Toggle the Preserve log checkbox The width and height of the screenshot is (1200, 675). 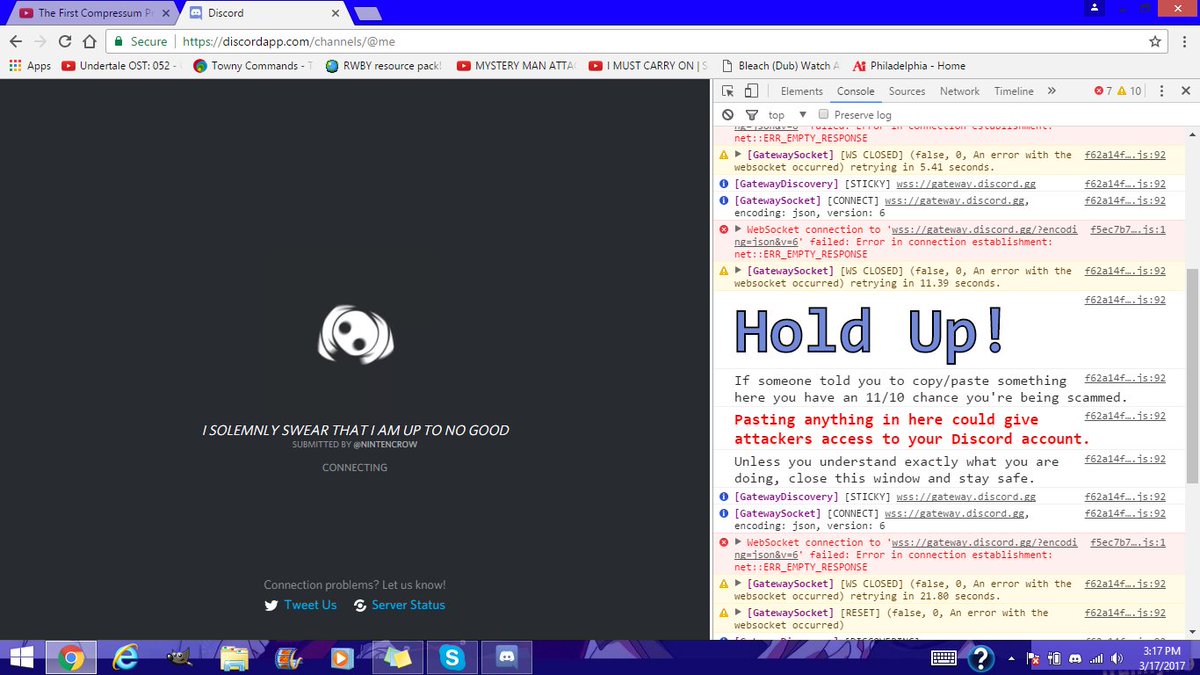(824, 115)
